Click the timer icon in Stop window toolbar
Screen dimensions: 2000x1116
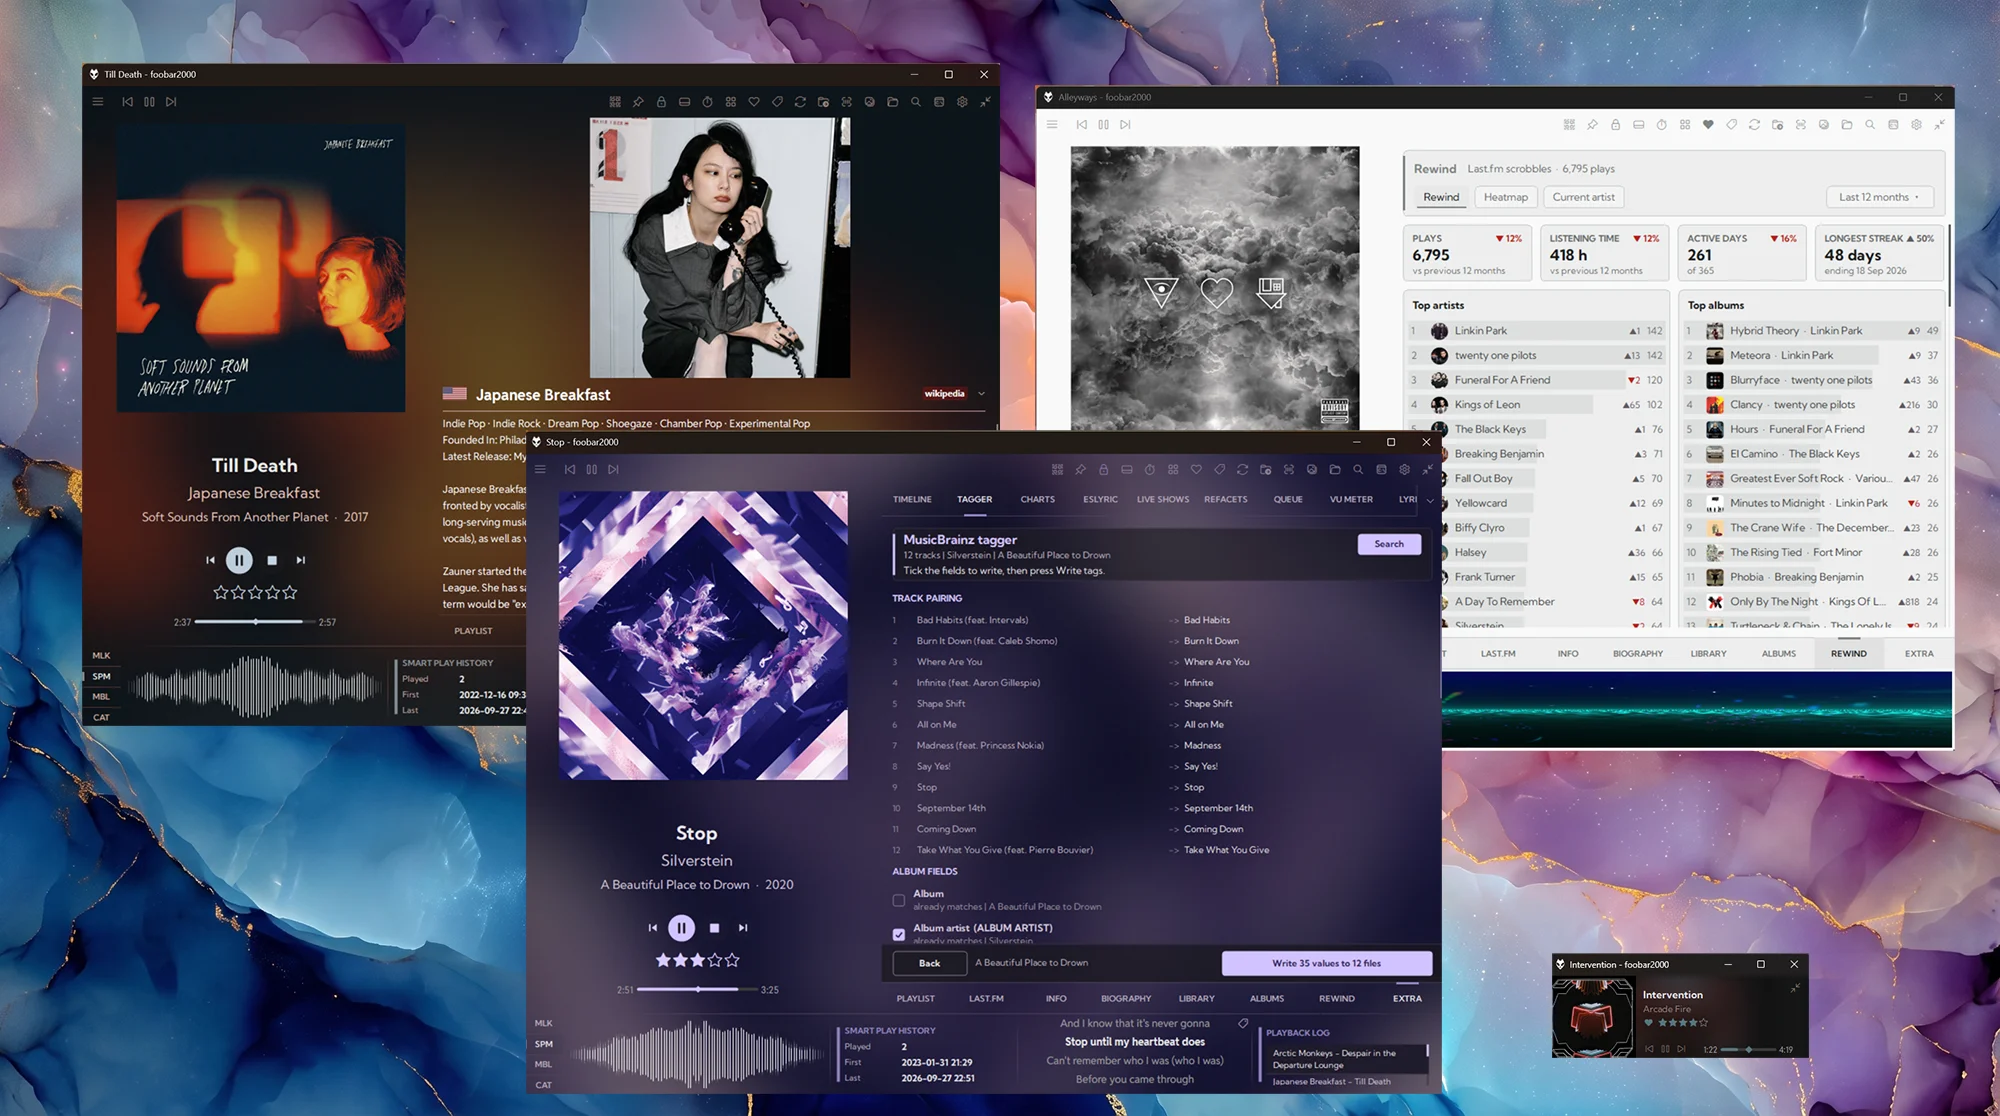[1150, 470]
